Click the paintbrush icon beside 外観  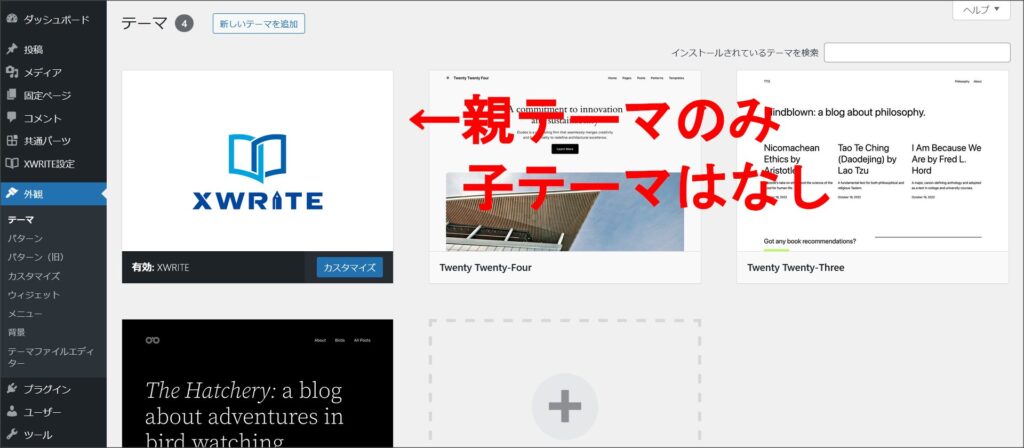click(12, 193)
